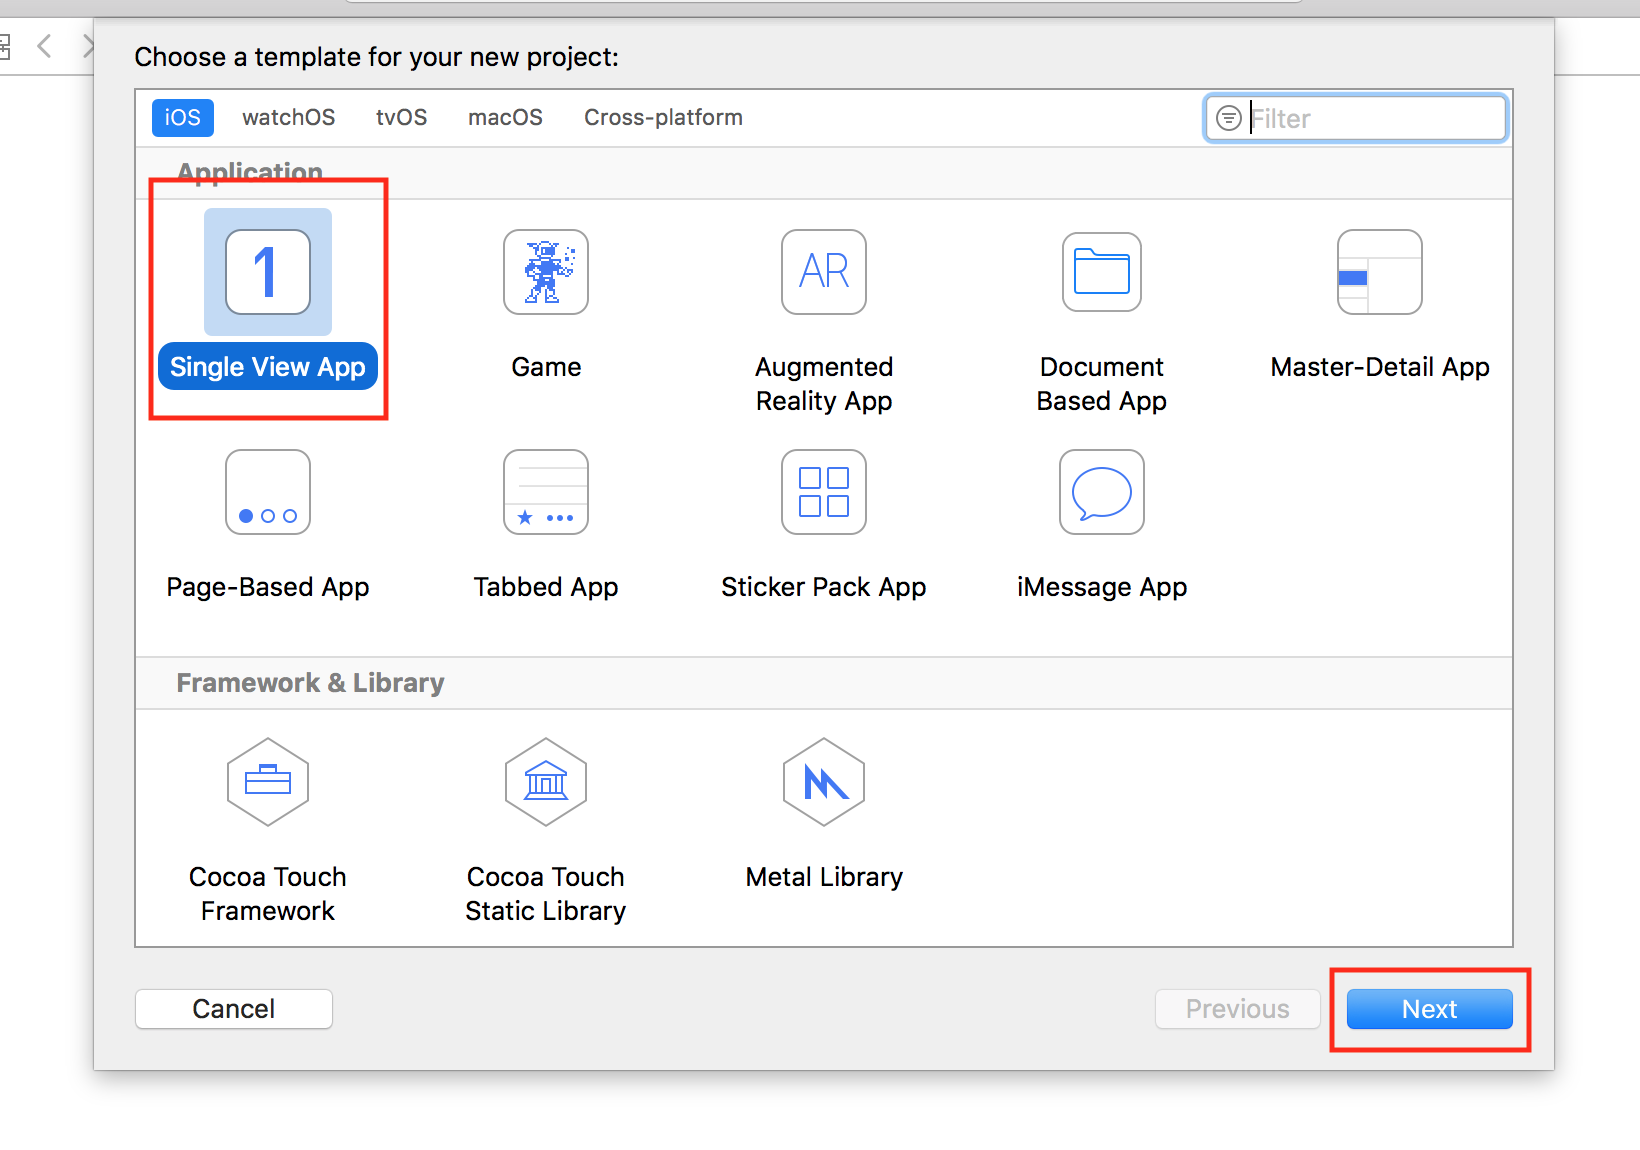Select the iMessage App template
The height and width of the screenshot is (1150, 1640).
[x=1101, y=492]
